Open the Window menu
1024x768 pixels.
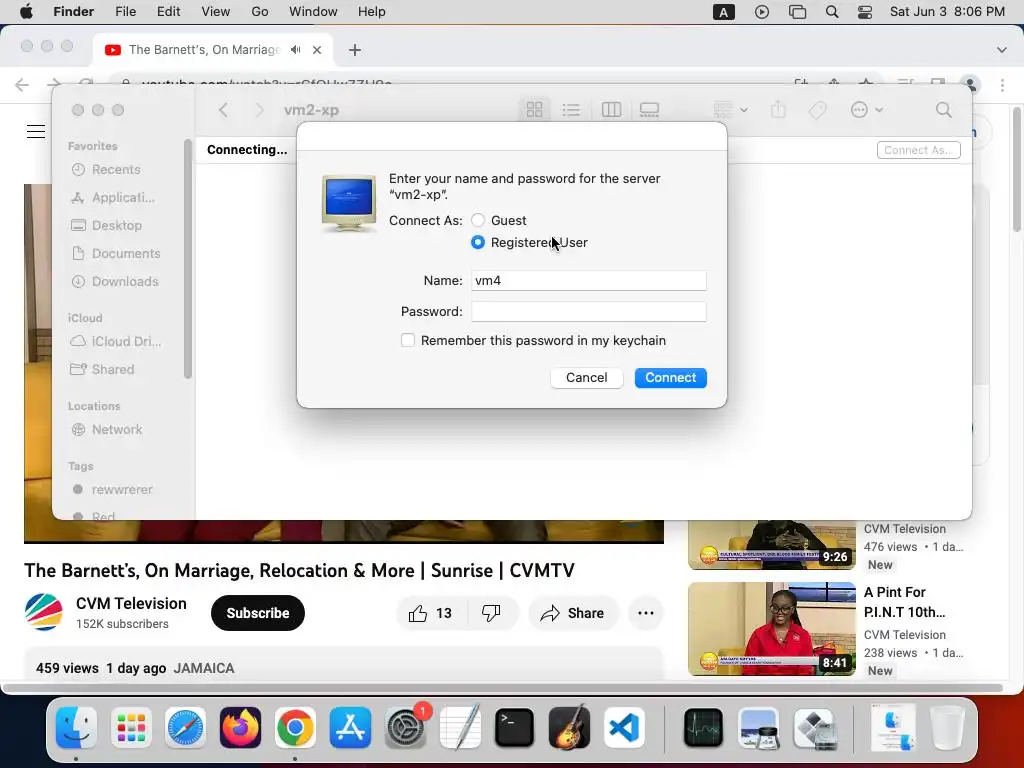313,12
